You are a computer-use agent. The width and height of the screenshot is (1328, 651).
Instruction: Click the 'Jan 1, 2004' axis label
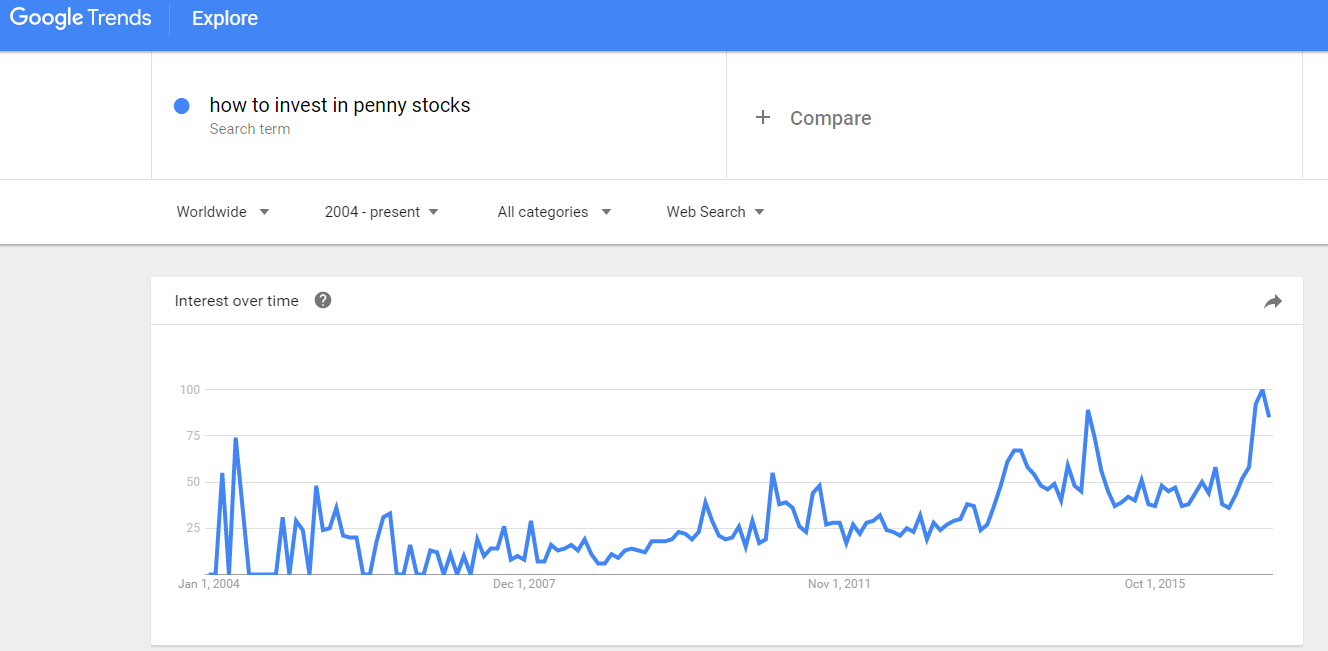point(209,584)
